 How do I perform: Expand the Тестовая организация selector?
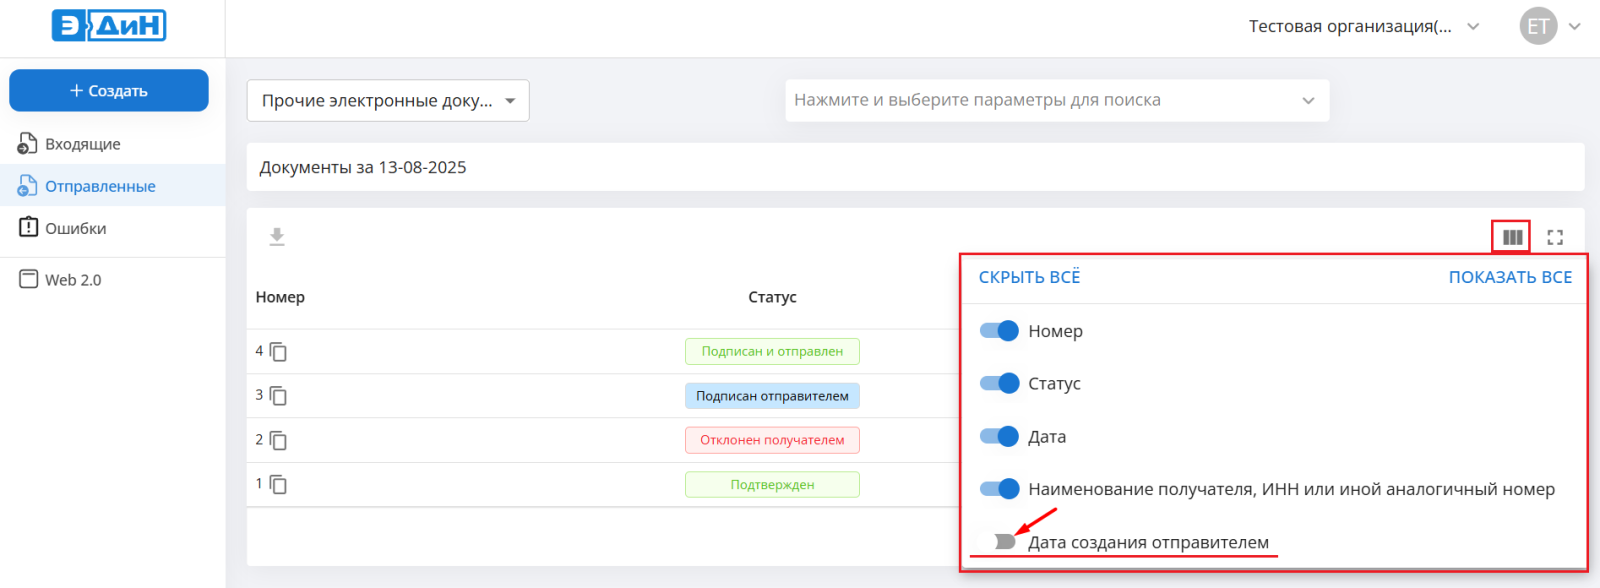coord(1363,27)
